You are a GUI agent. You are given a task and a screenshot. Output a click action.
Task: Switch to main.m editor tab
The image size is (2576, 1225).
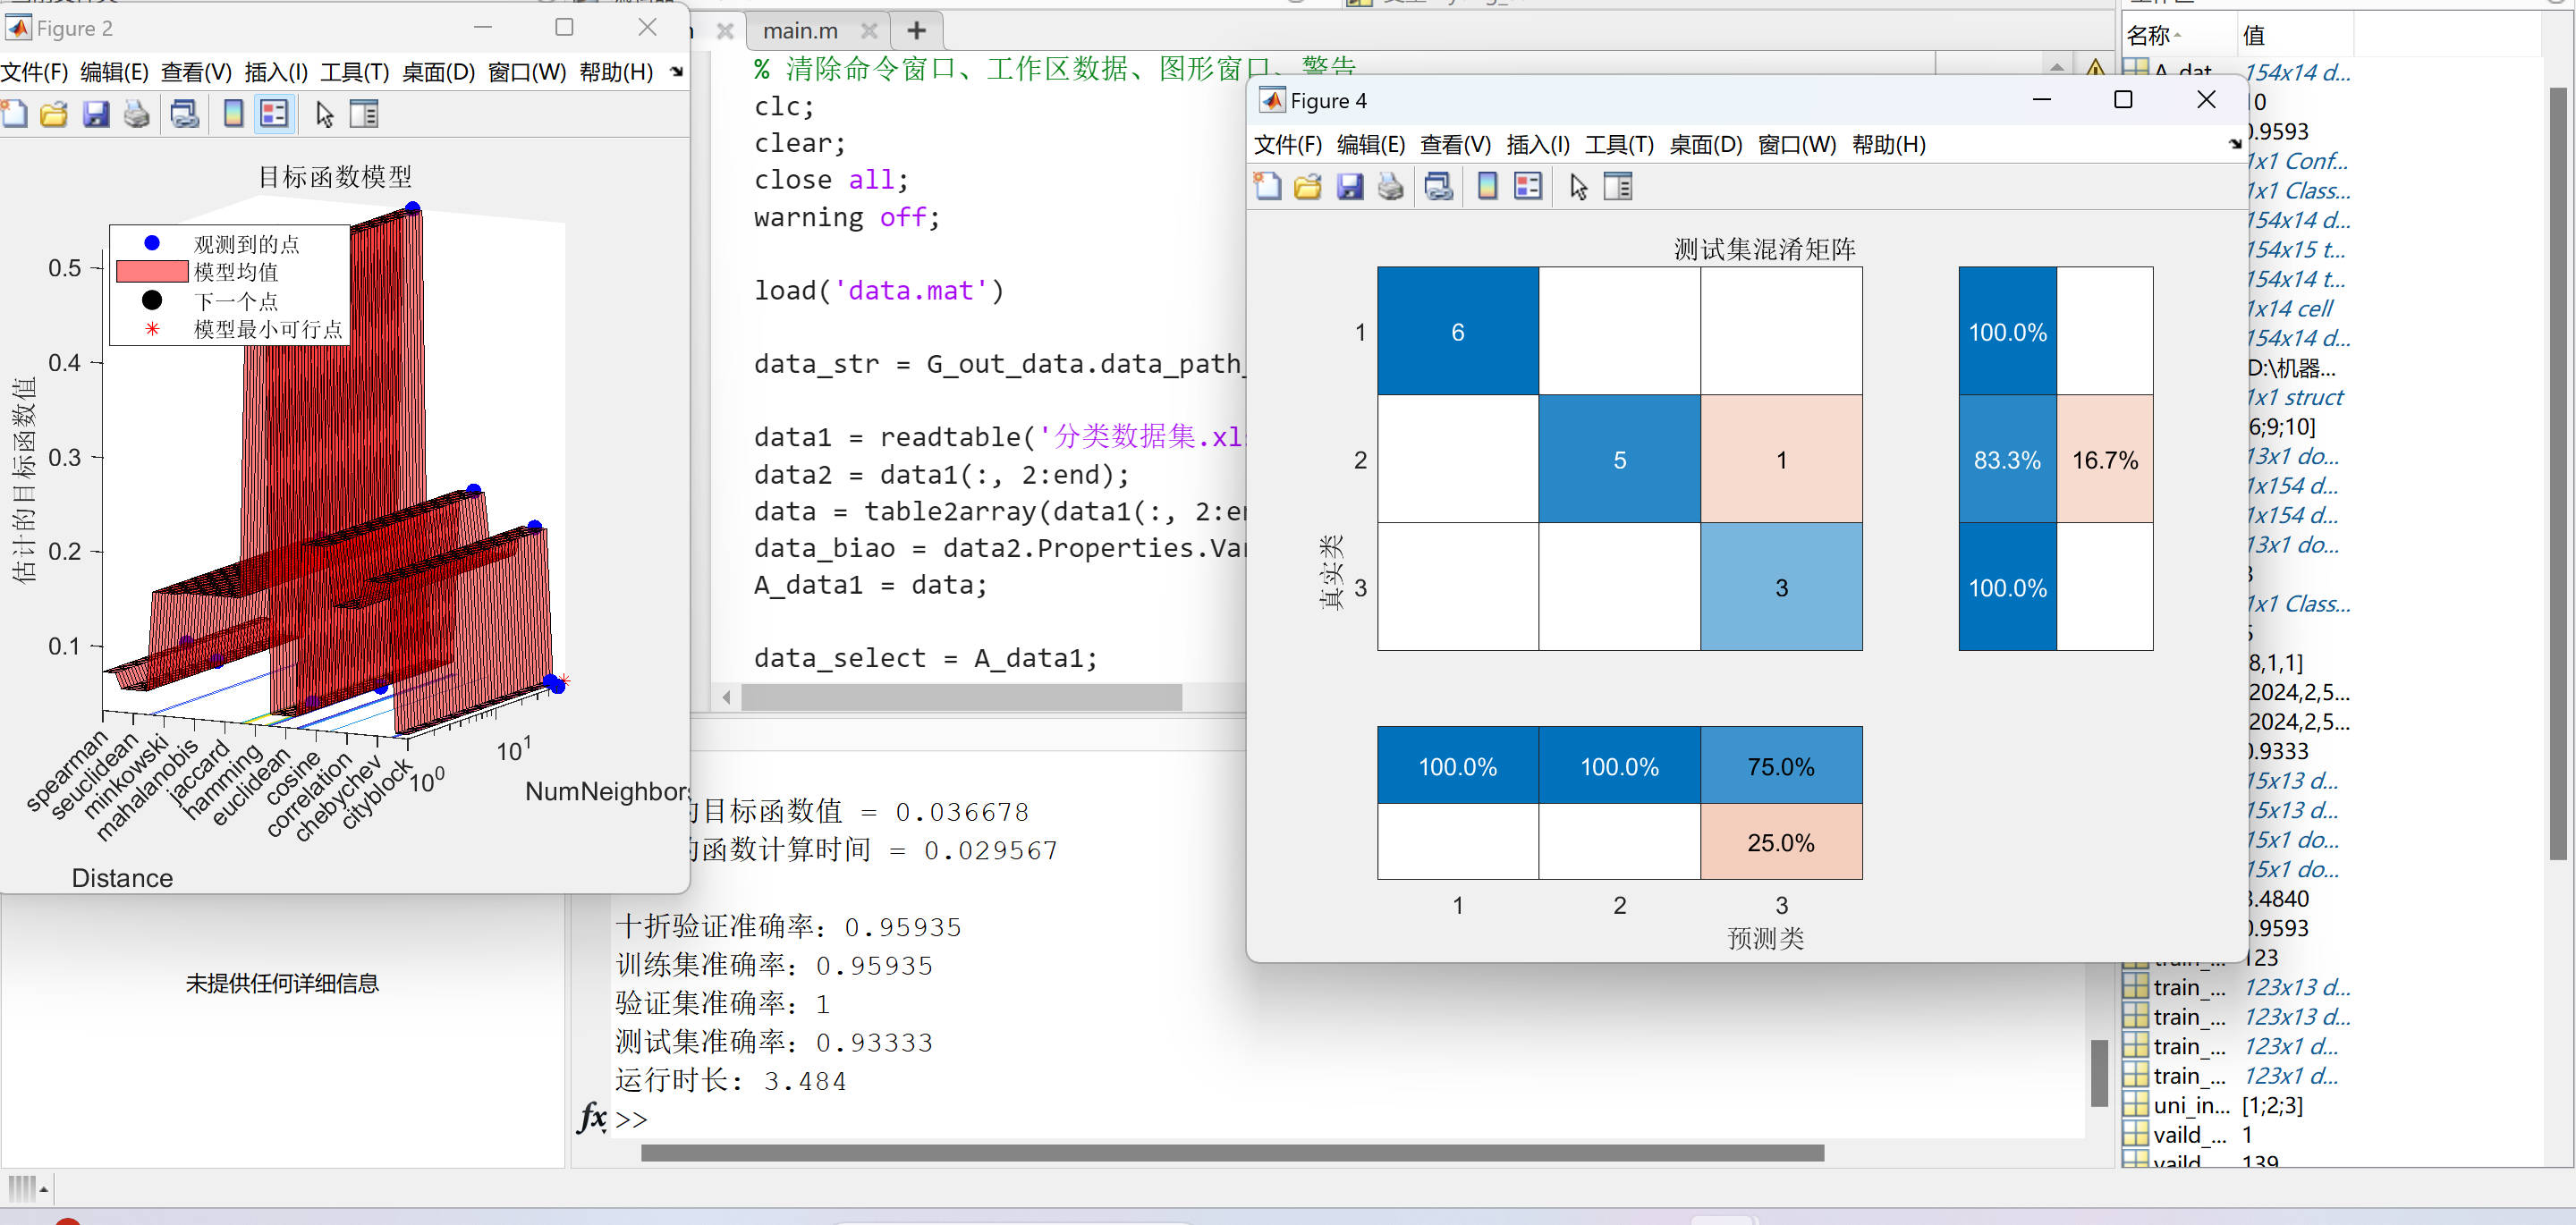(x=800, y=31)
